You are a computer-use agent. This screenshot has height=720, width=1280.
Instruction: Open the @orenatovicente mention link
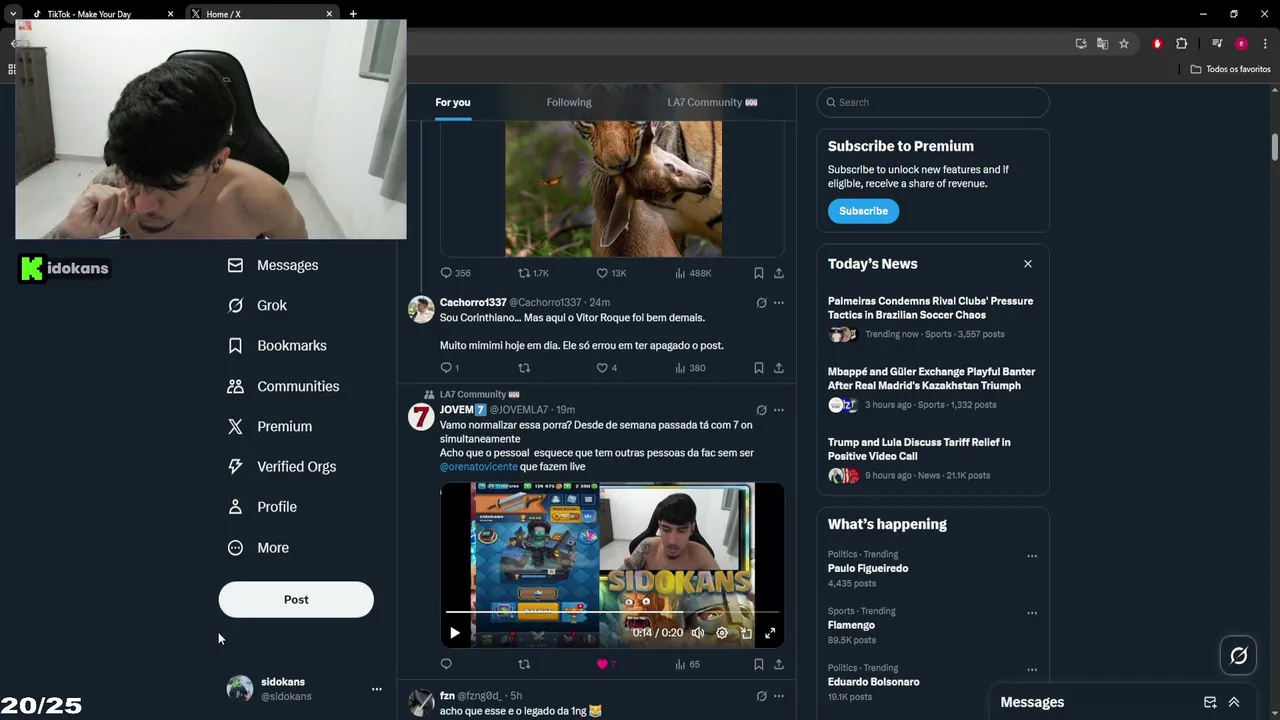click(x=479, y=467)
